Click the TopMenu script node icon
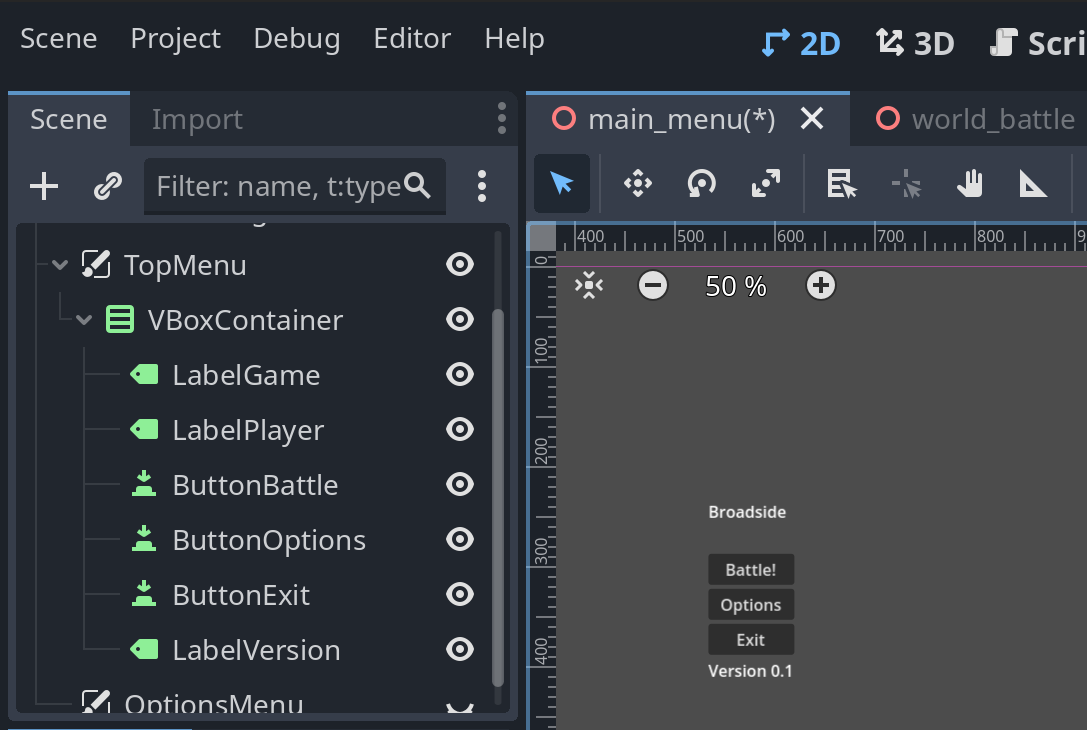Viewport: 1087px width, 730px height. pyautogui.click(x=96, y=265)
